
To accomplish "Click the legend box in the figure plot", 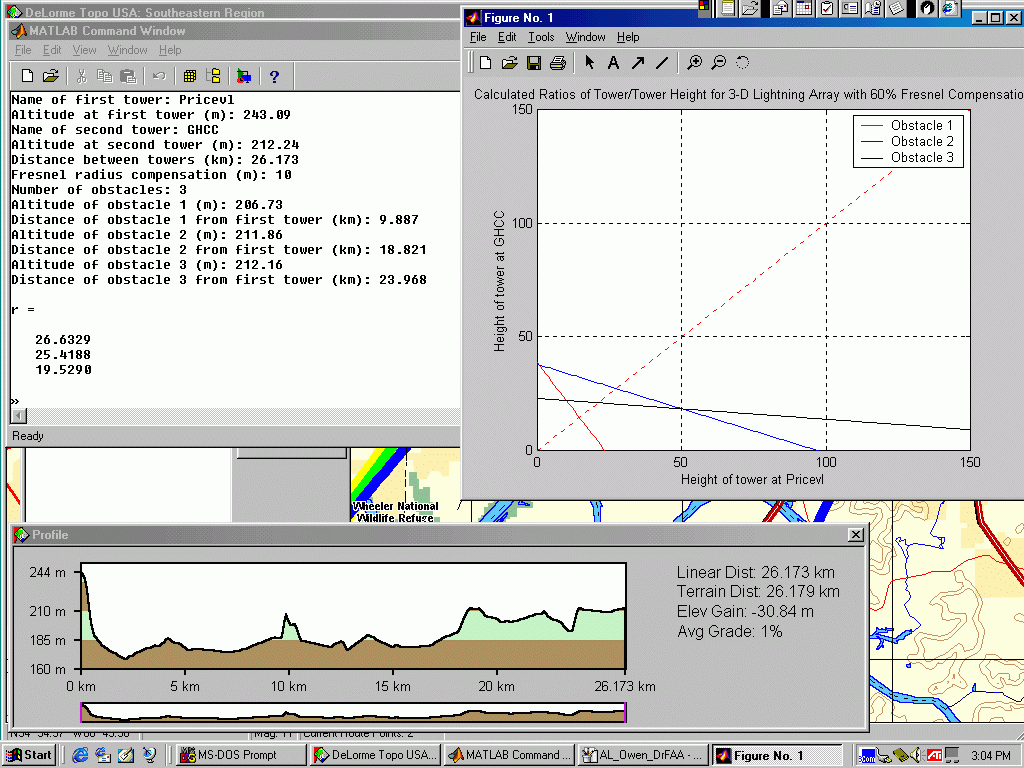I will click(x=908, y=142).
